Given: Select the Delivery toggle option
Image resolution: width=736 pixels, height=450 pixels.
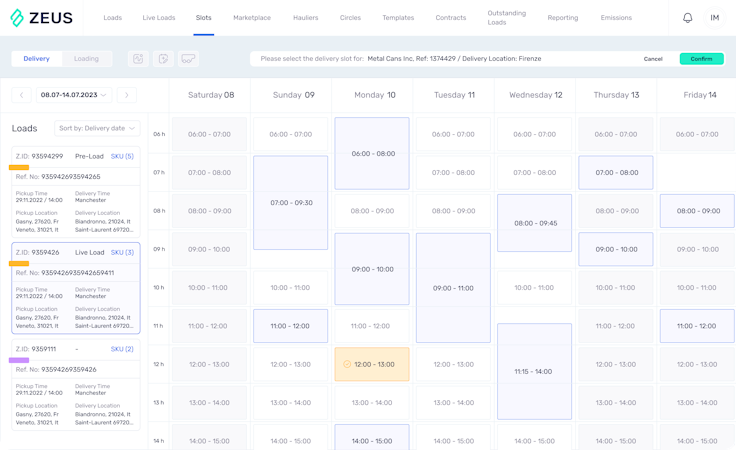Looking at the screenshot, I should (36, 59).
